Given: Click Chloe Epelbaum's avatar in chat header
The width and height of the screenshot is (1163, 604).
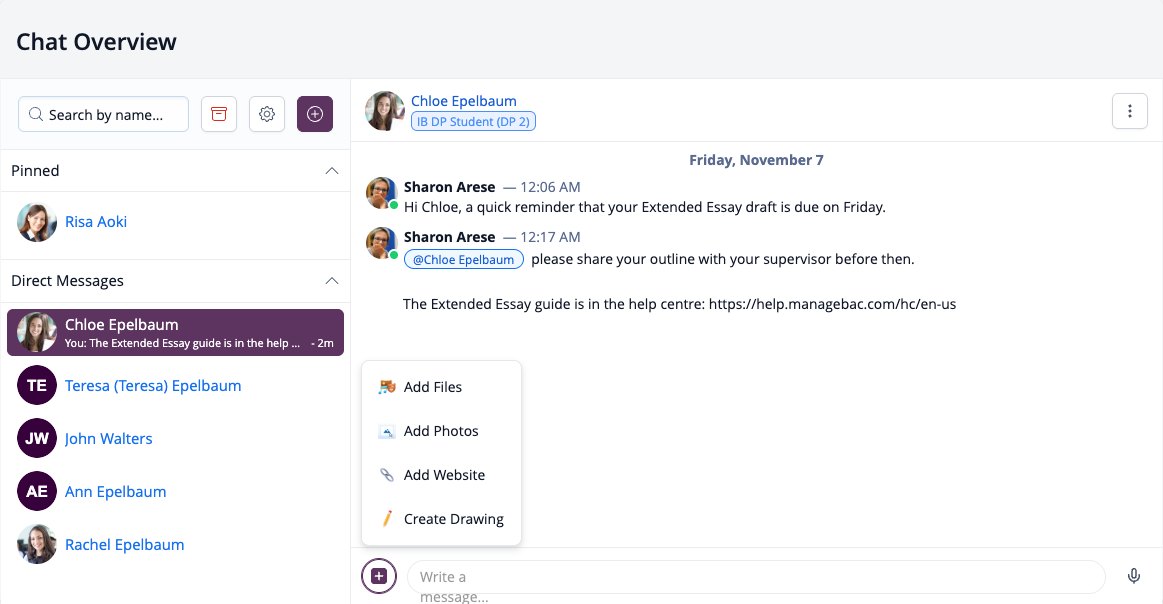Looking at the screenshot, I should [x=384, y=111].
